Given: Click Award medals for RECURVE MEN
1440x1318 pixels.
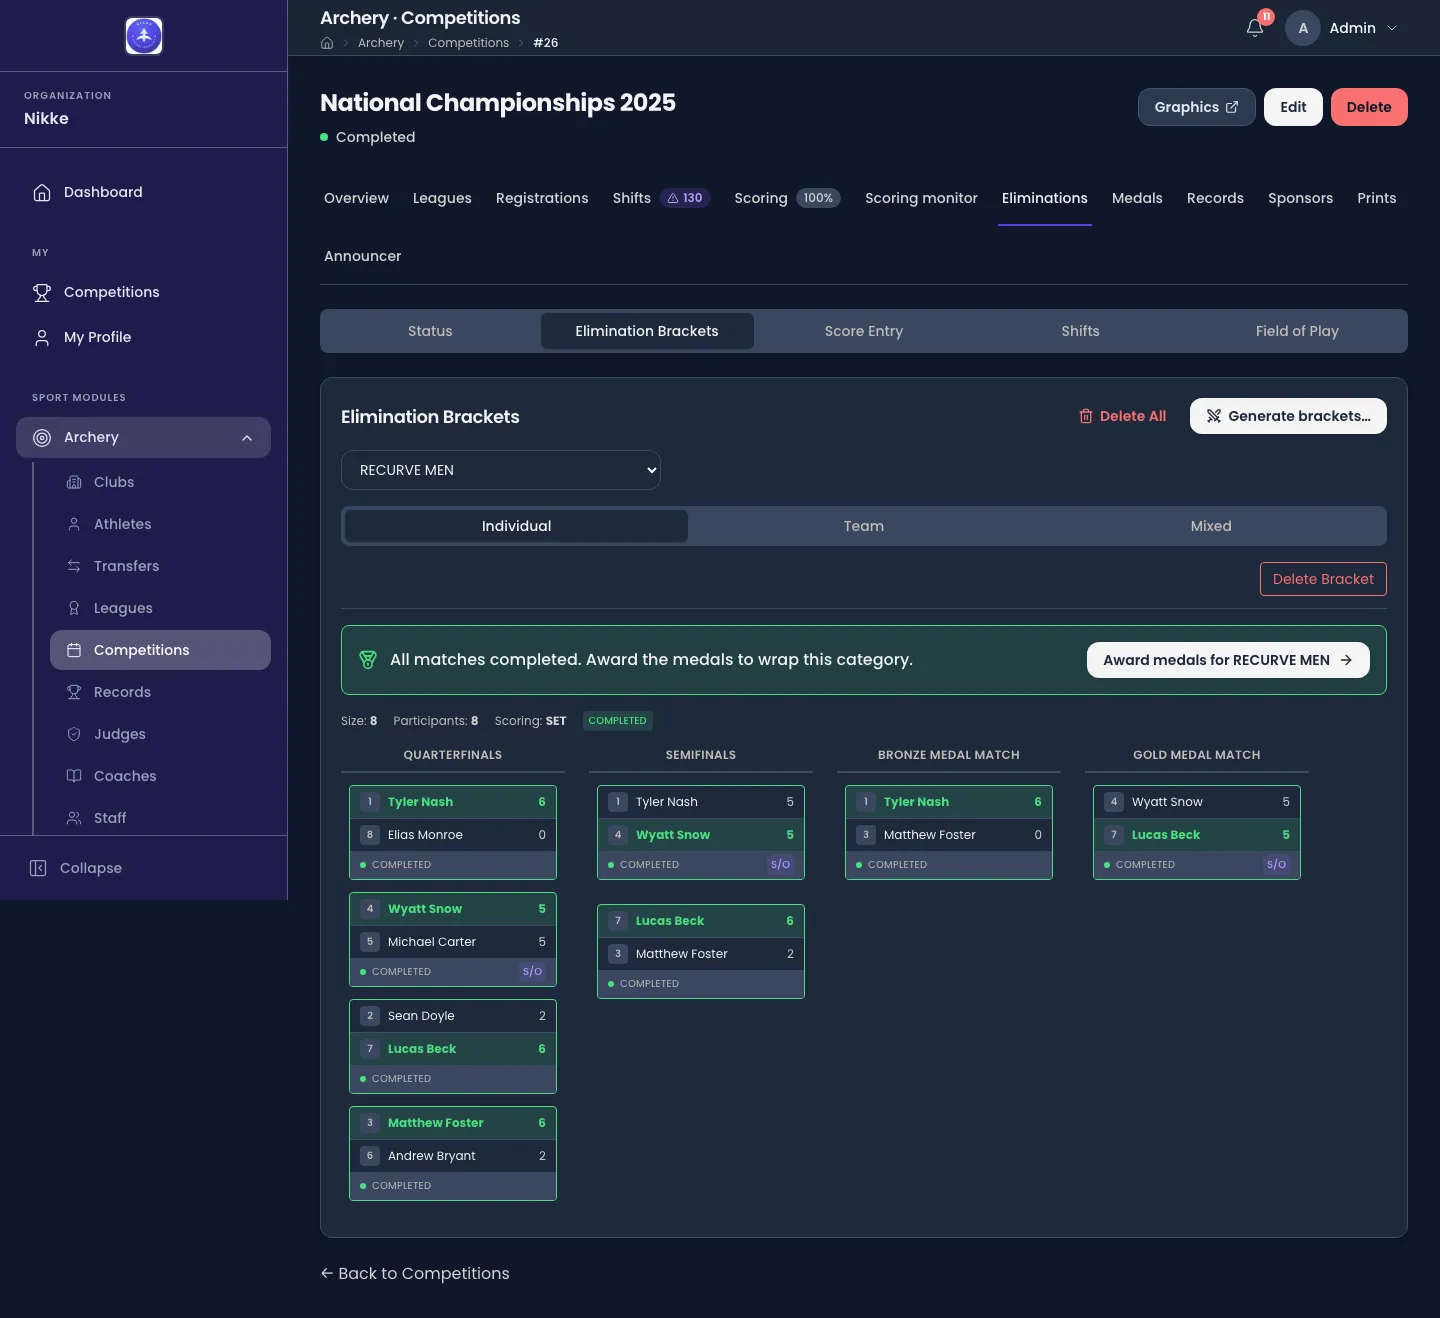Looking at the screenshot, I should (x=1228, y=660).
